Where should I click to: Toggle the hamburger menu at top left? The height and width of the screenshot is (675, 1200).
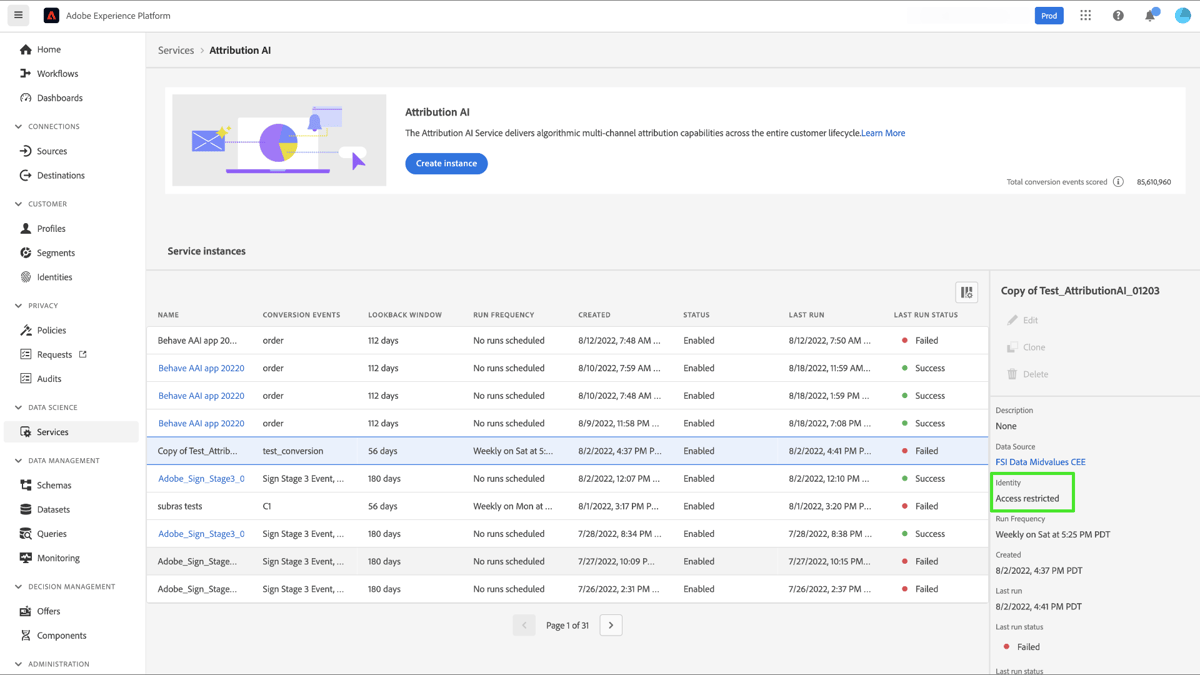coord(17,15)
